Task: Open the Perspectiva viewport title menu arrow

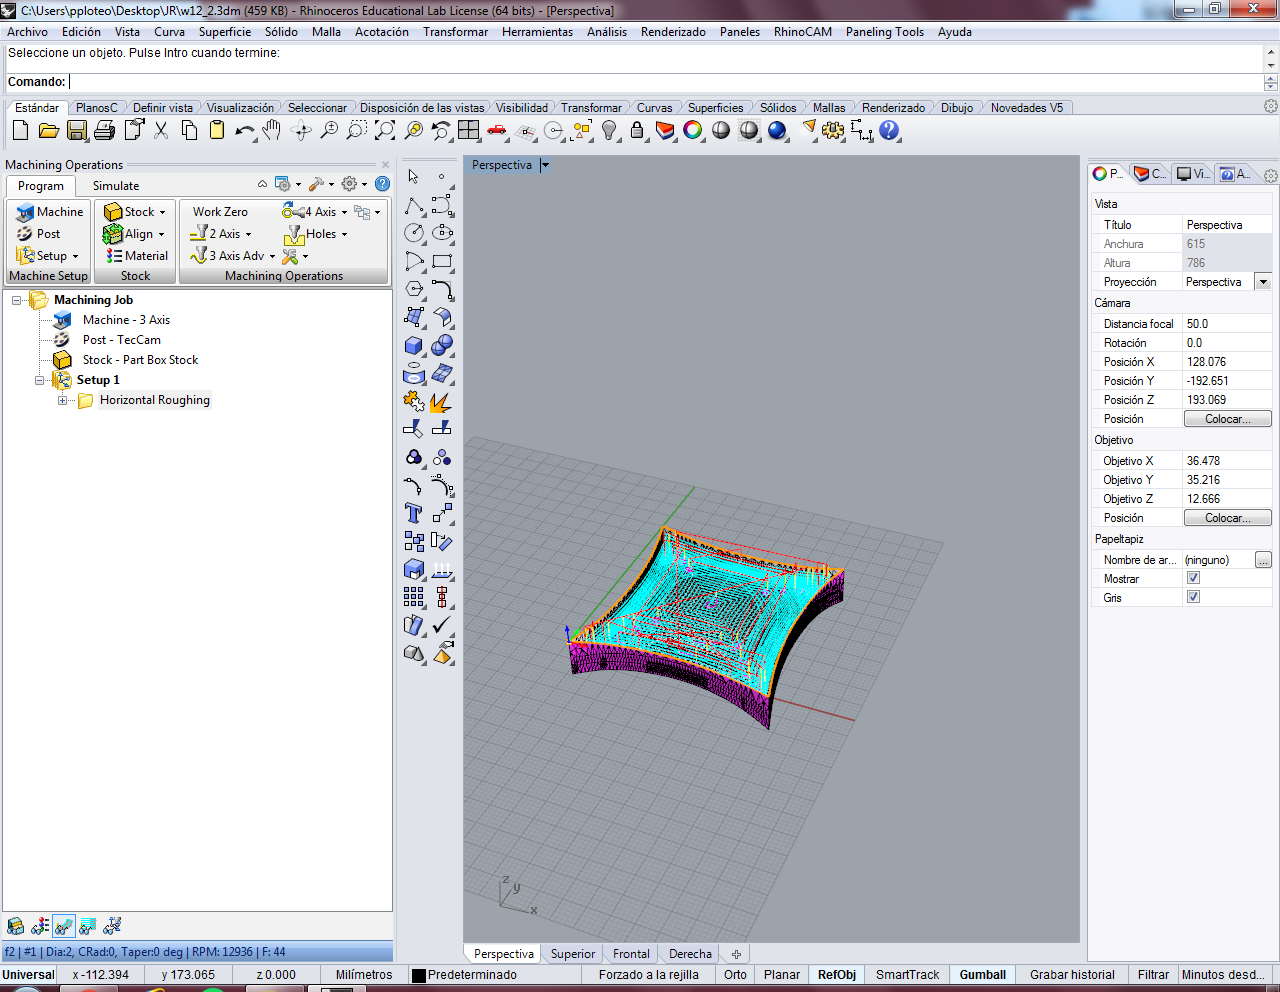Action: point(545,165)
